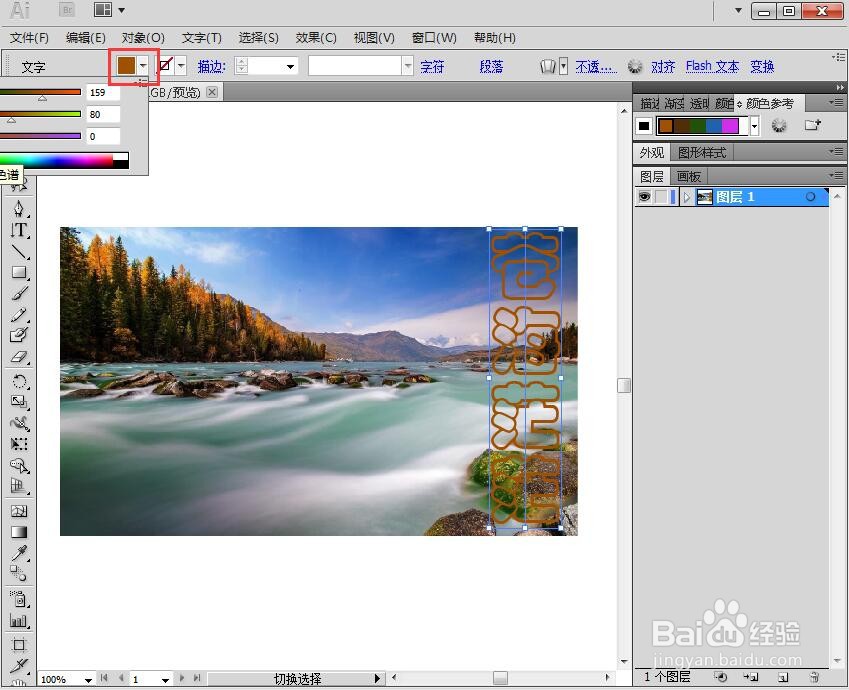This screenshot has width=849, height=690.
Task: Select the Scale tool
Action: 19,402
